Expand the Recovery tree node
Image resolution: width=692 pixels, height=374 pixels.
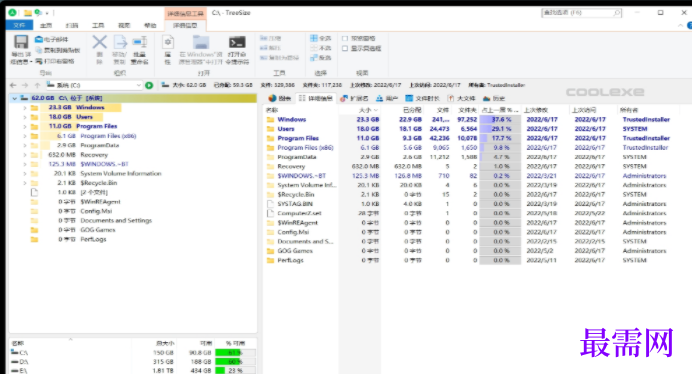25,155
